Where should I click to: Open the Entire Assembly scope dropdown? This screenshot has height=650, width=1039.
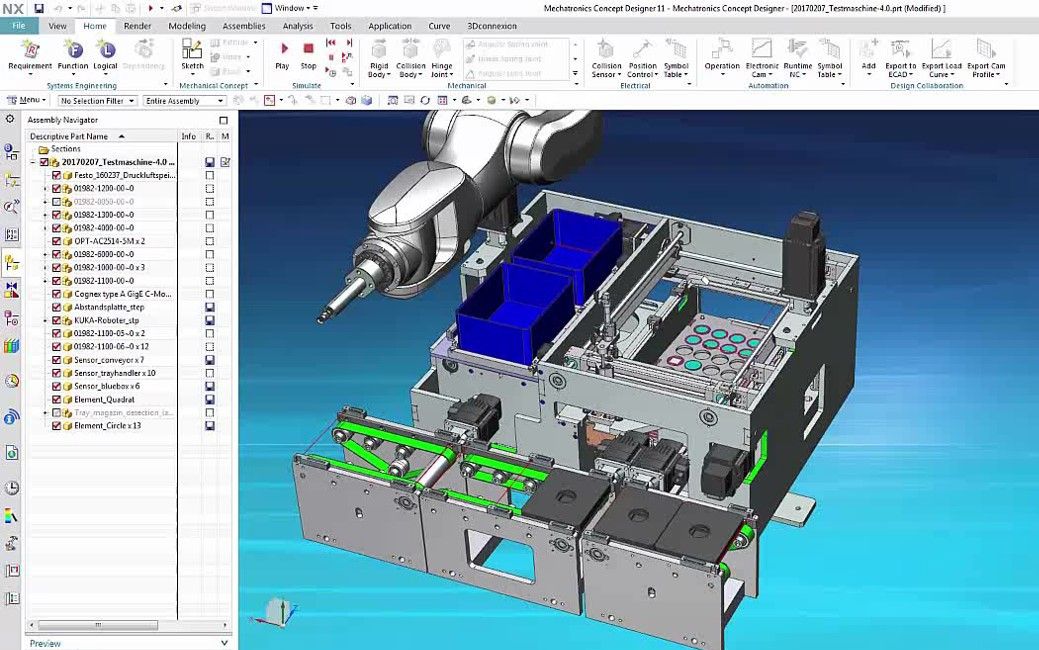click(184, 101)
